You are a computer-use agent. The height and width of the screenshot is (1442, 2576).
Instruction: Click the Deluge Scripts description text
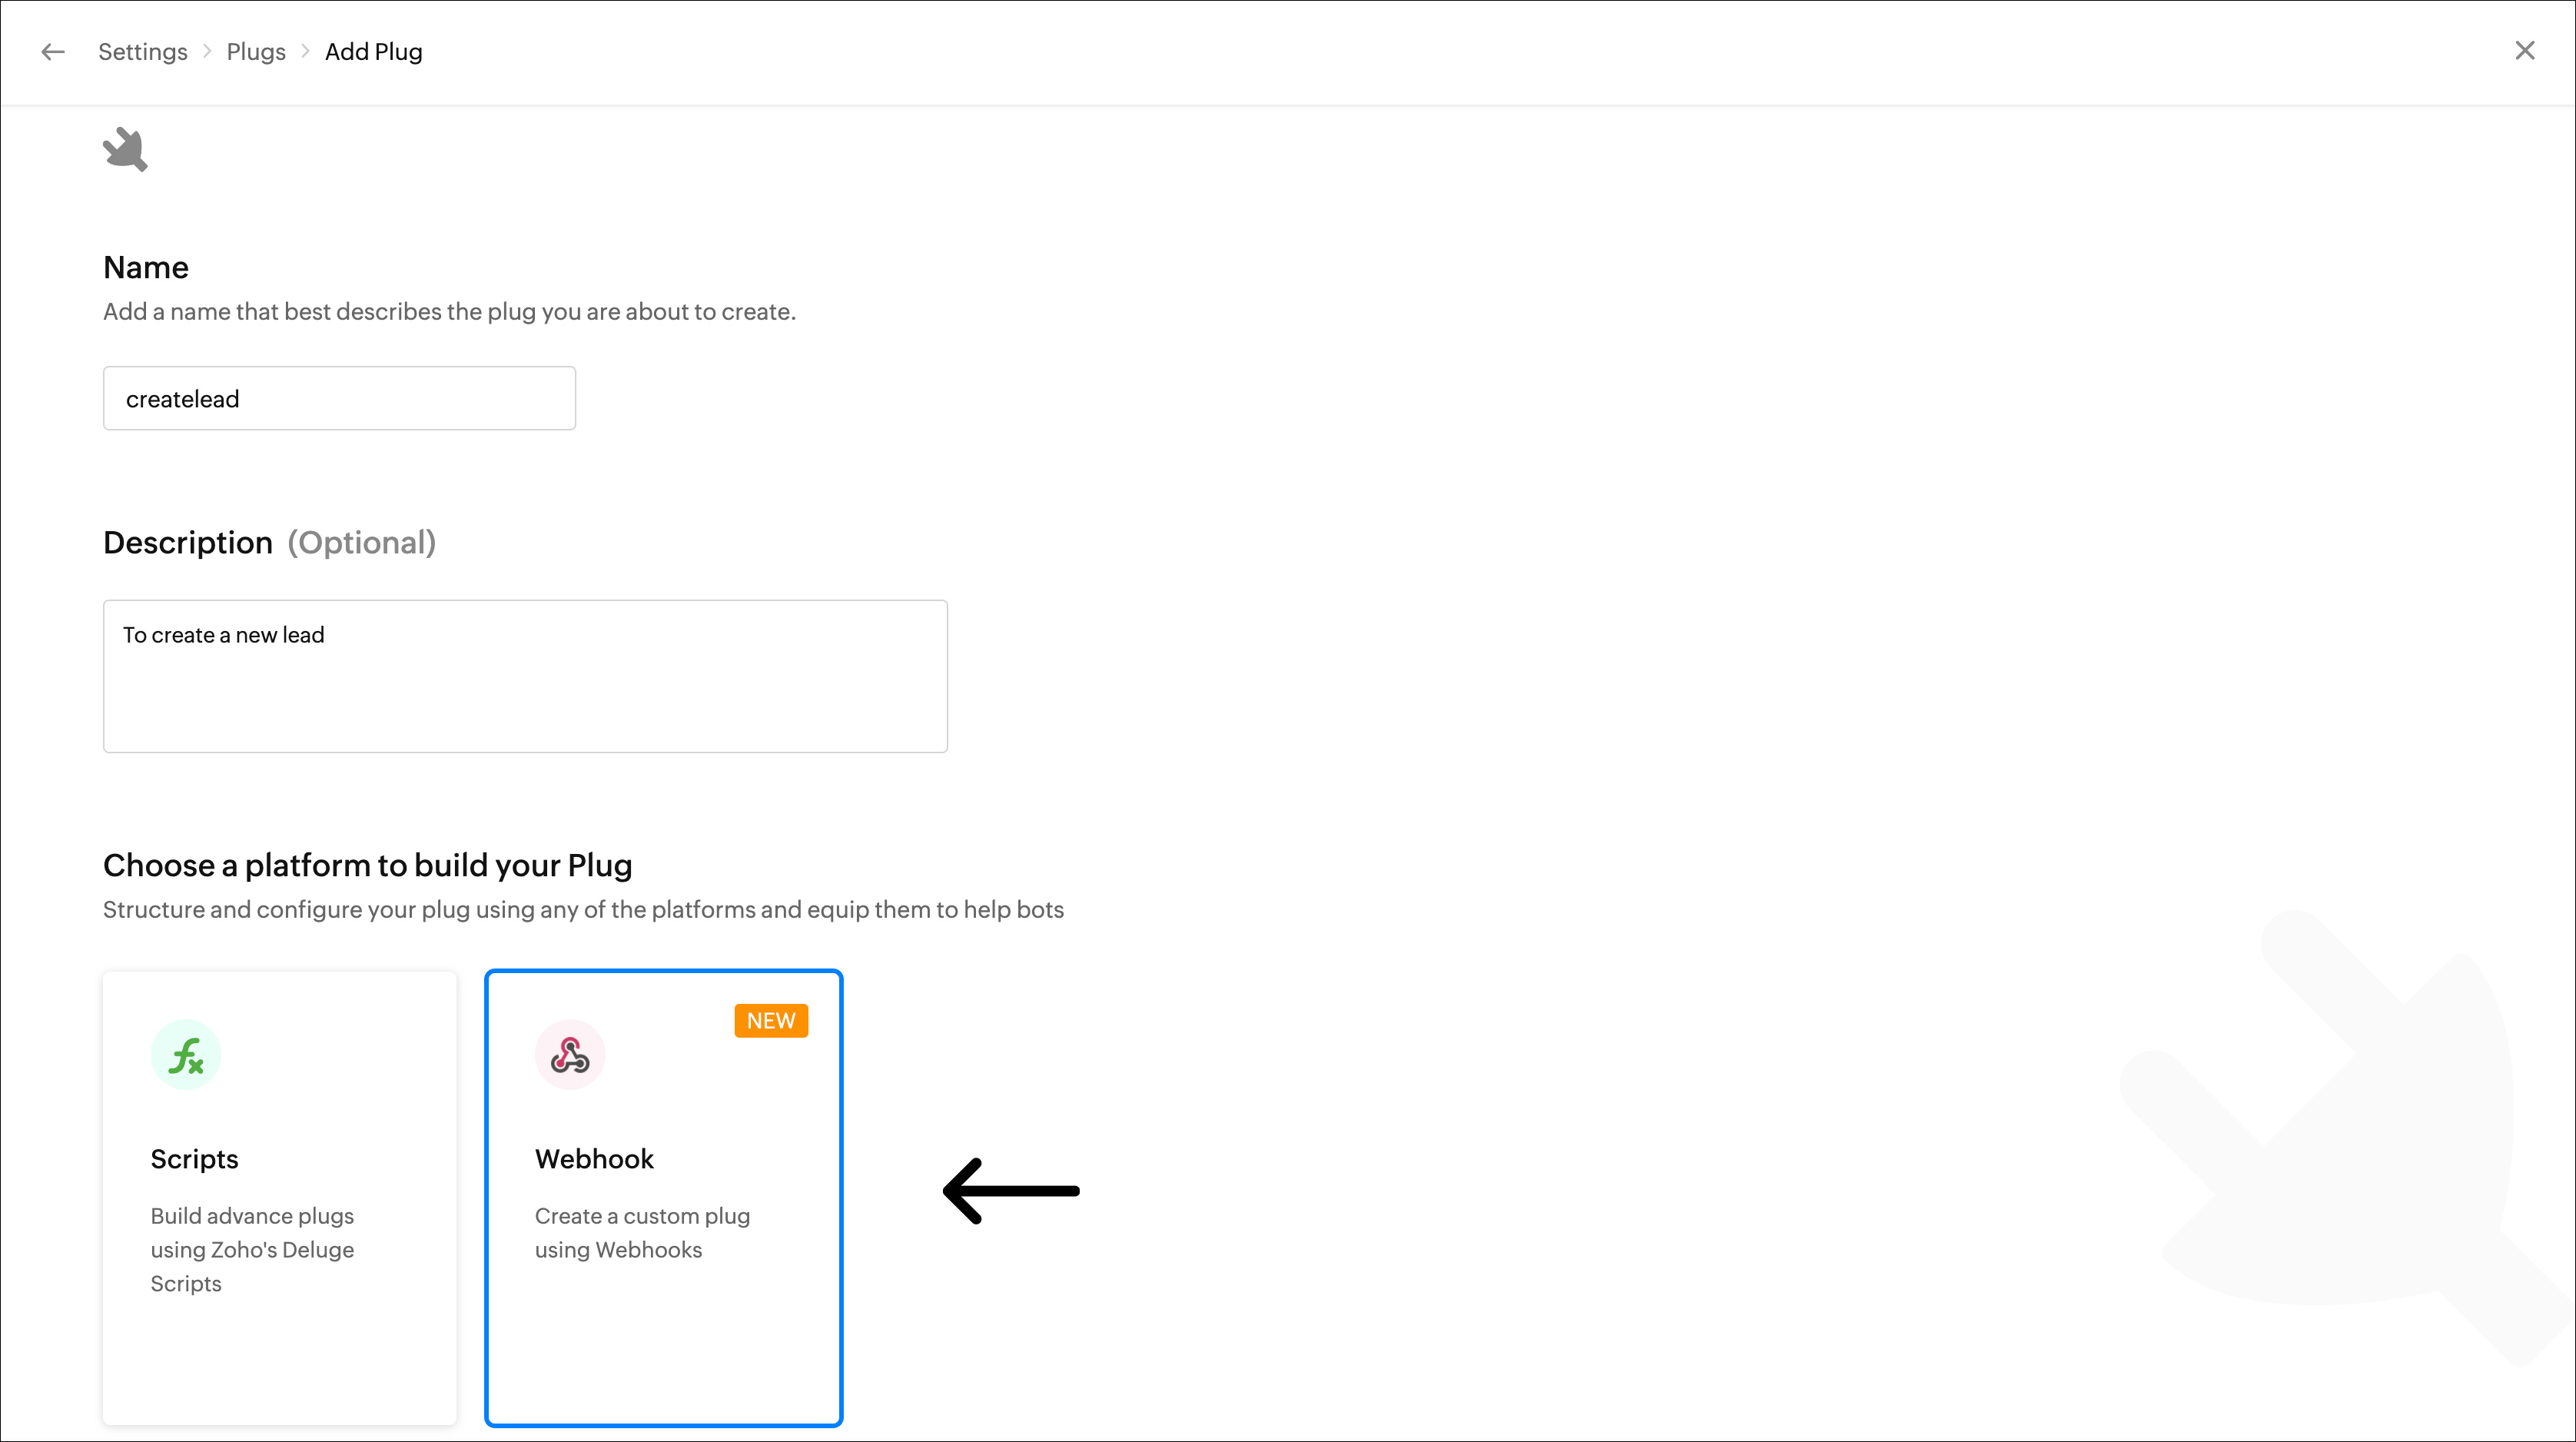click(252, 1250)
